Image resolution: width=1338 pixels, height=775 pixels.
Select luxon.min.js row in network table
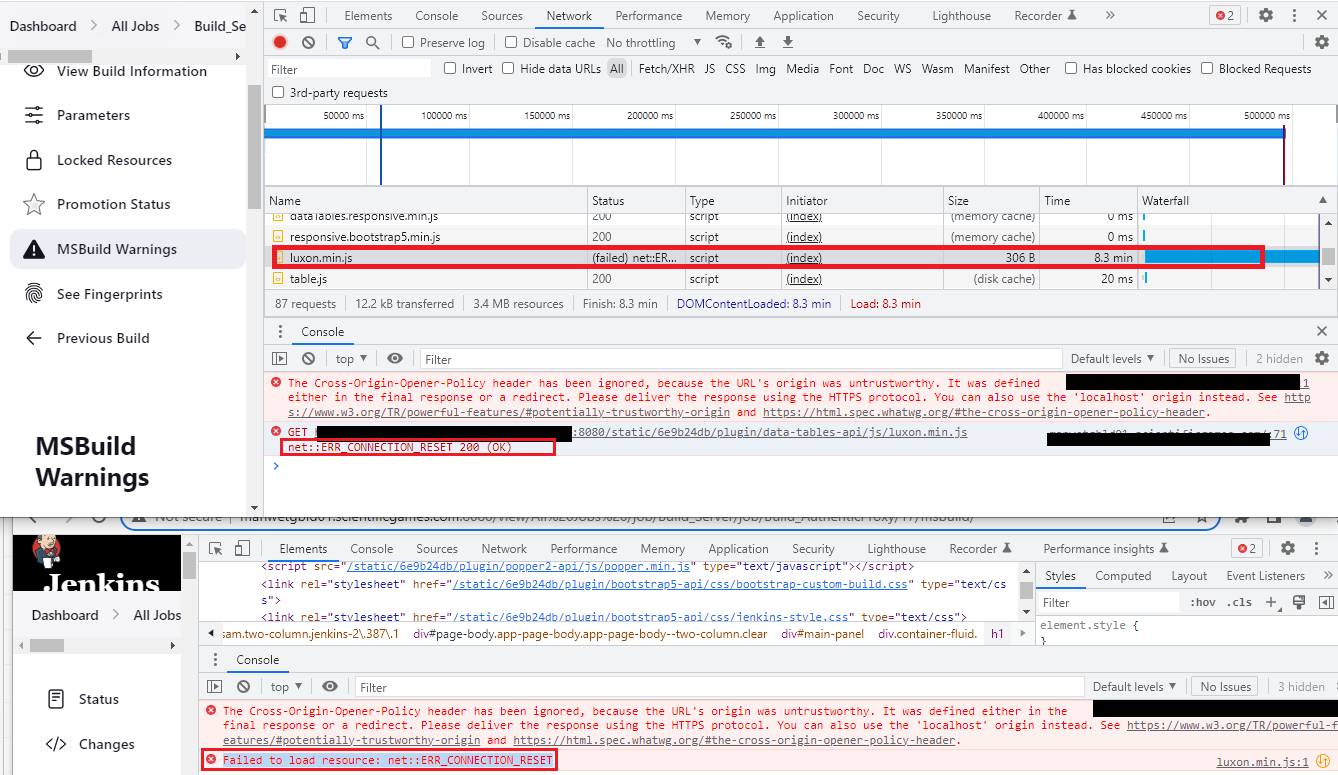pyautogui.click(x=793, y=257)
